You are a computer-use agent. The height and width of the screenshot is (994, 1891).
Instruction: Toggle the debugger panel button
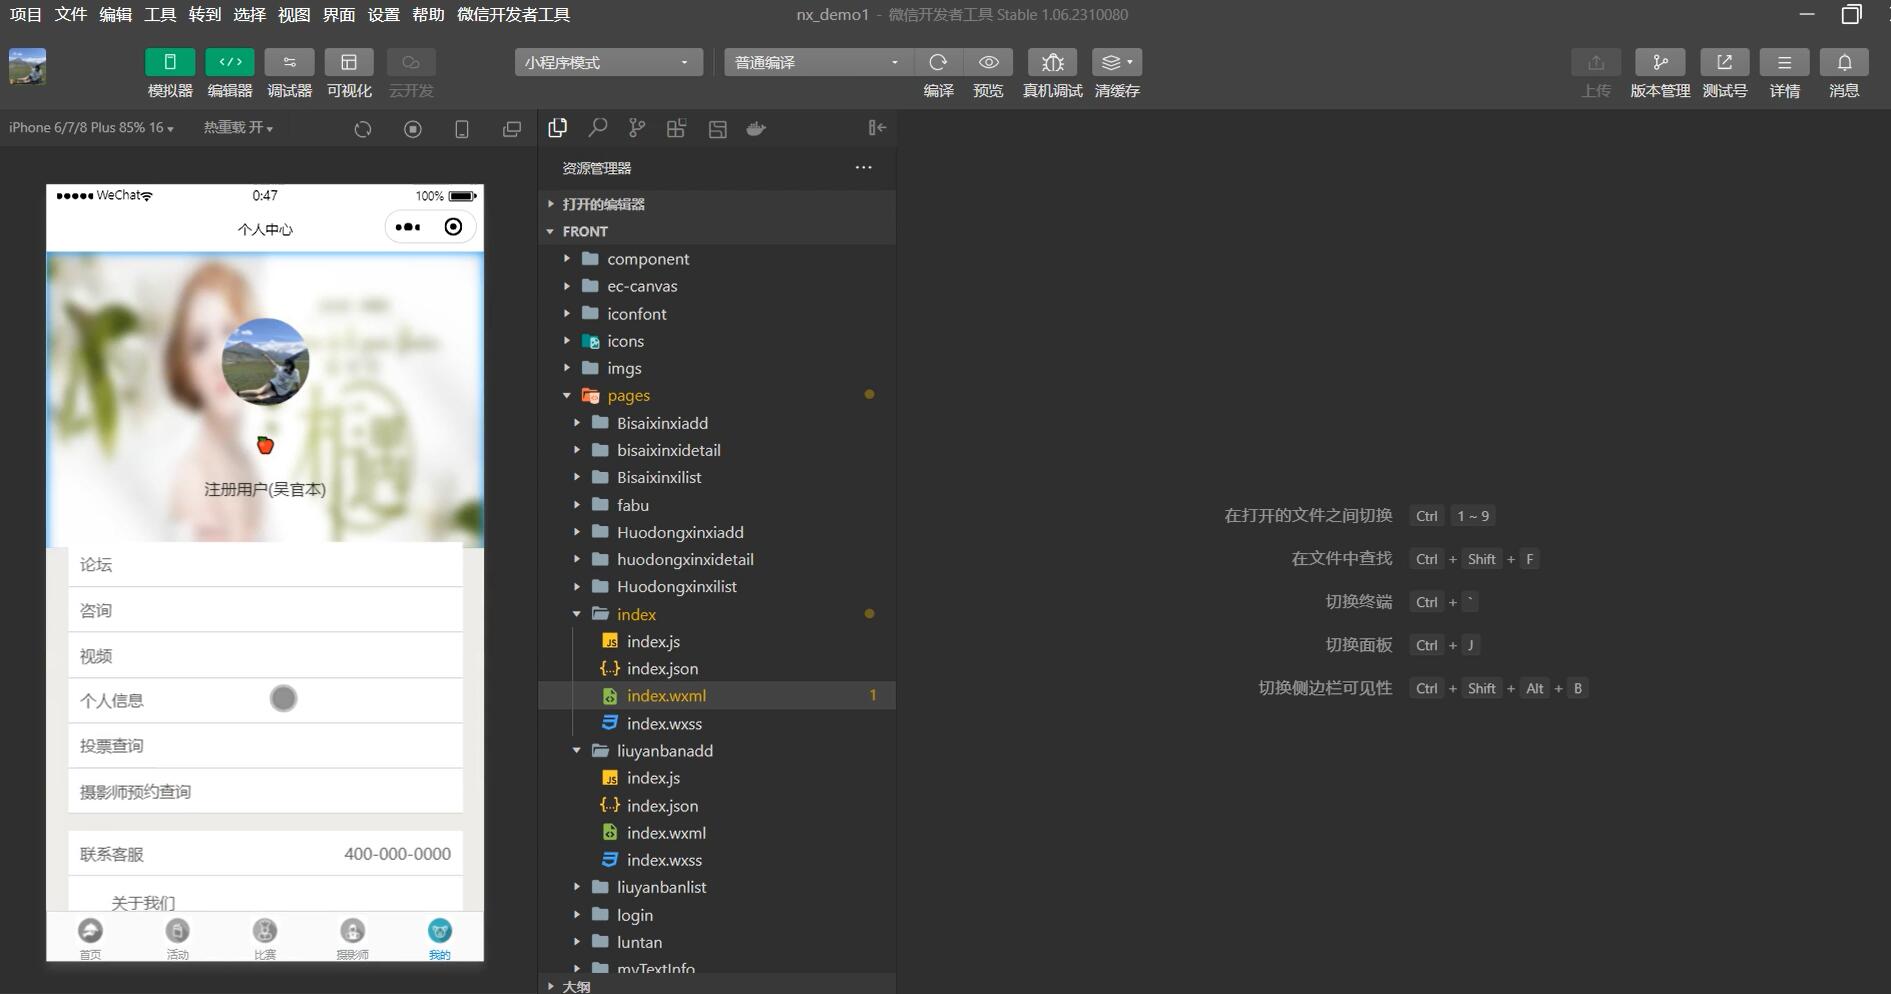click(289, 63)
